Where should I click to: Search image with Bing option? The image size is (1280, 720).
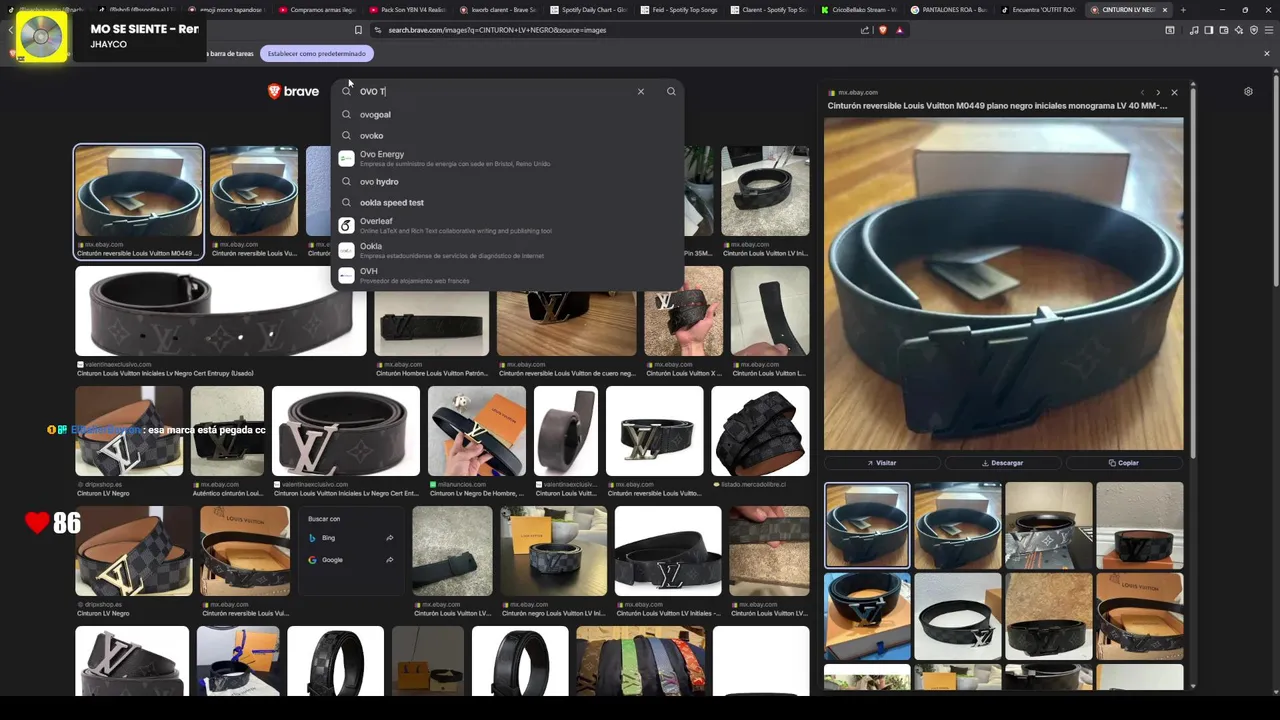click(350, 538)
